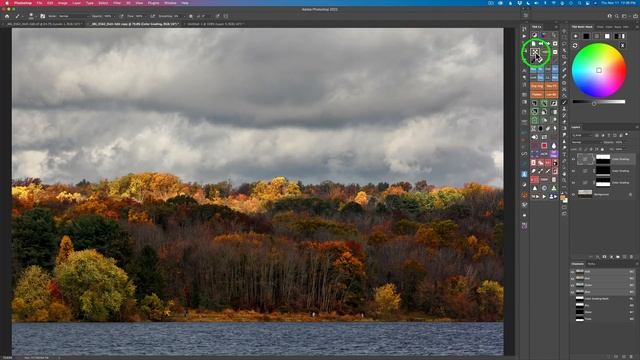Toggle eye of the RGB channel

click(x=572, y=272)
